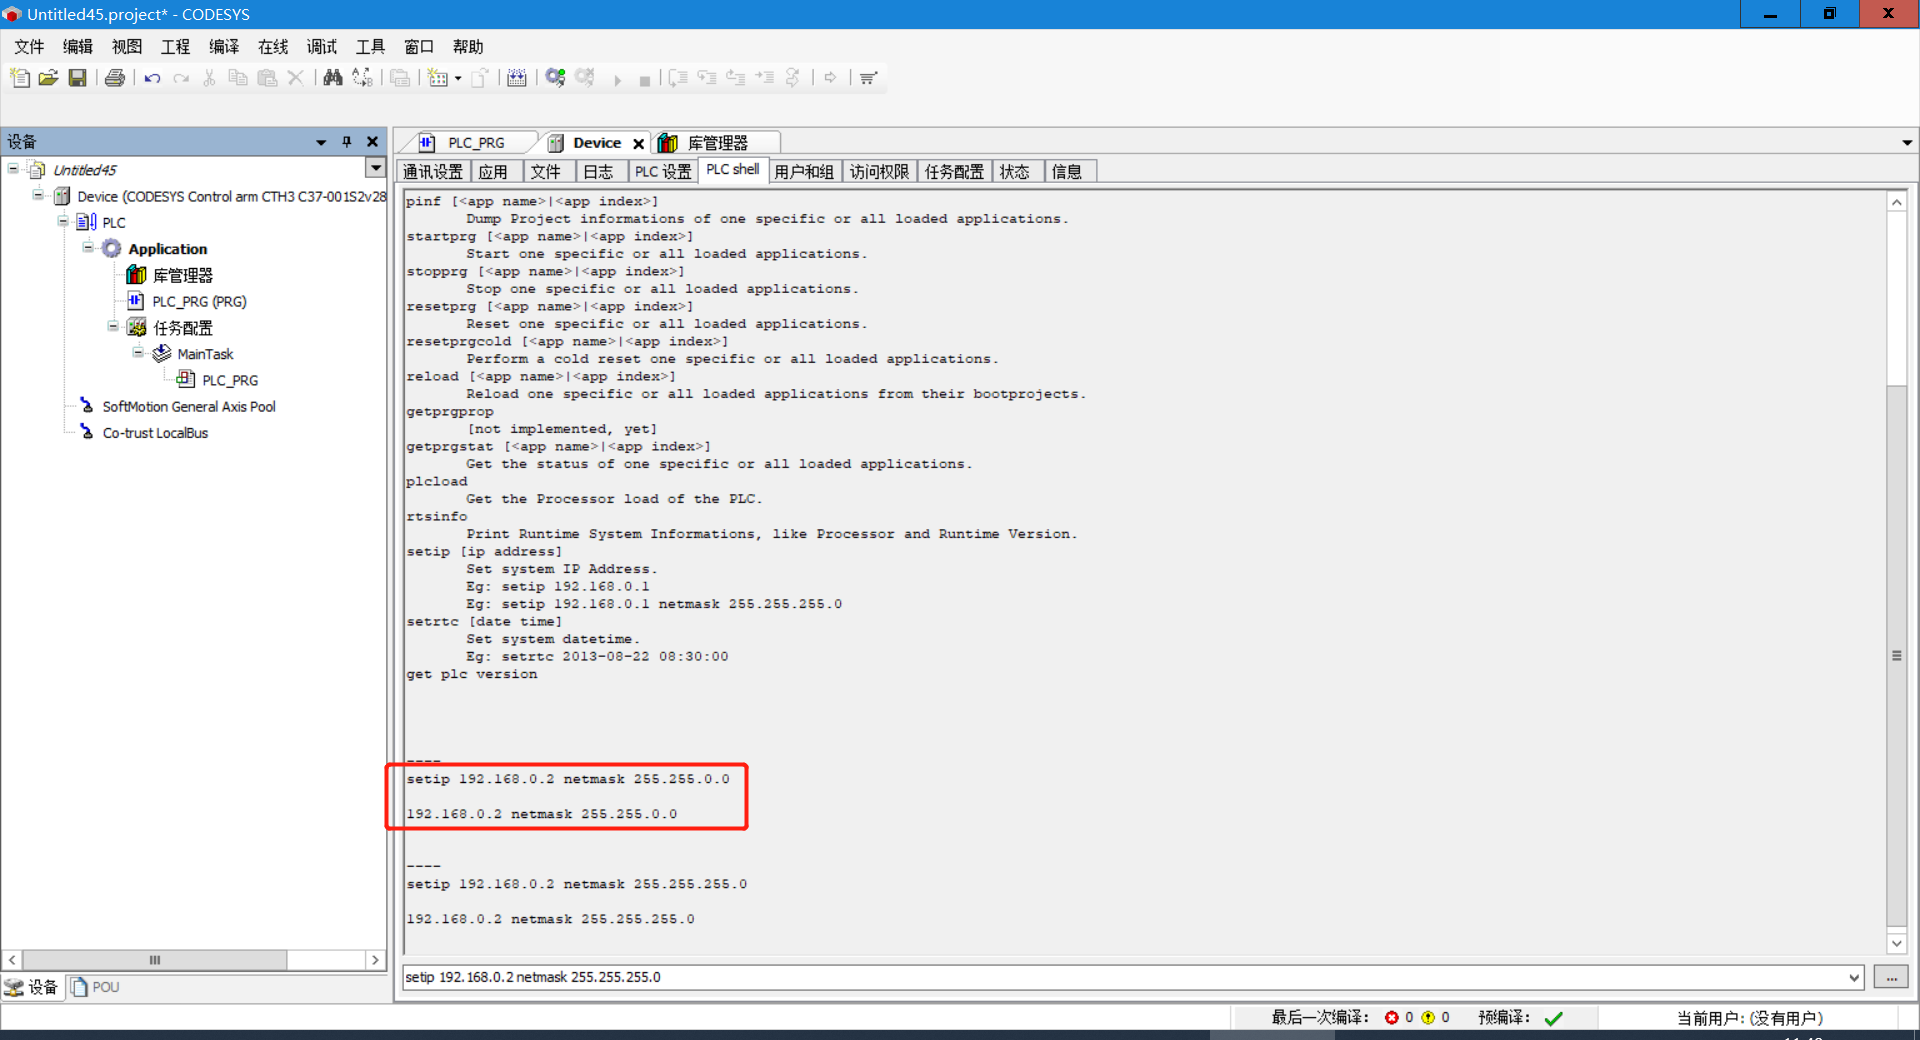Toggle the pin on the devices panel
The height and width of the screenshot is (1040, 1920).
click(347, 142)
